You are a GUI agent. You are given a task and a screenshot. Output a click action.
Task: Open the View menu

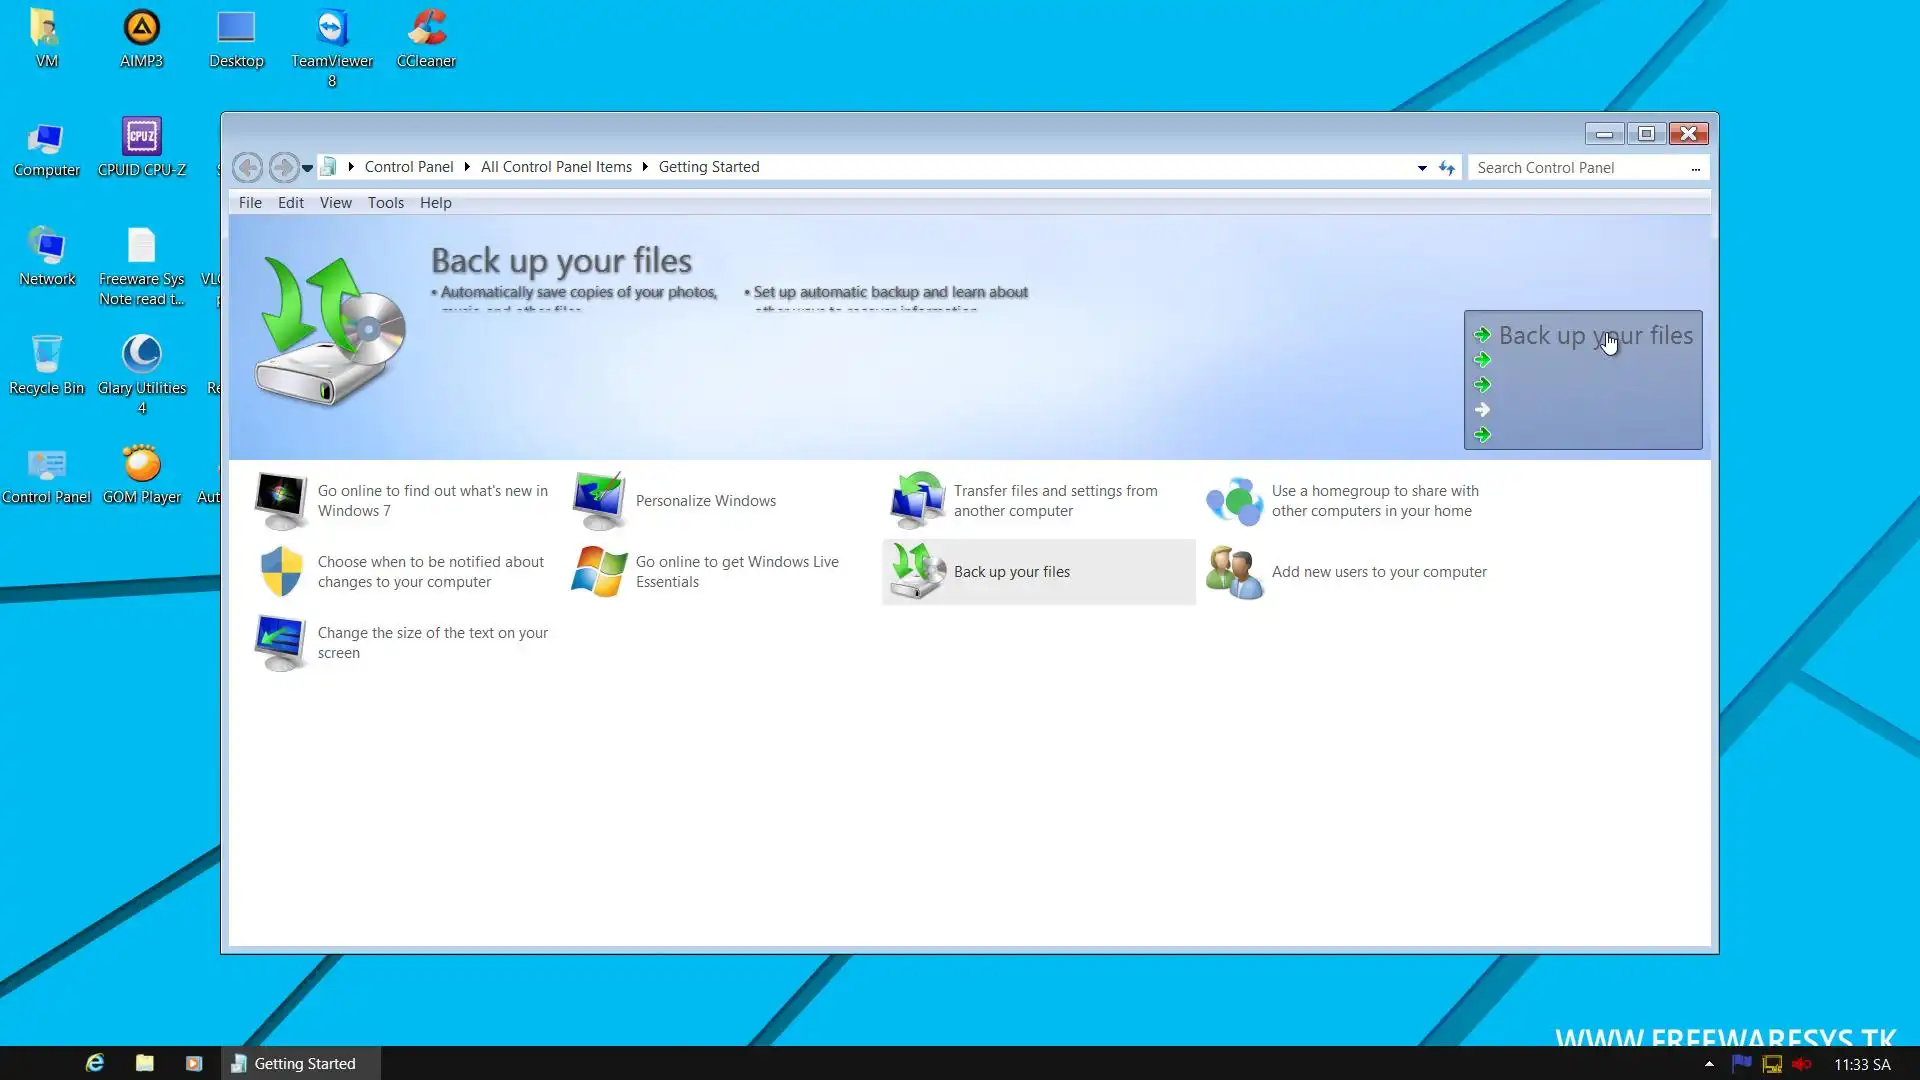click(335, 203)
